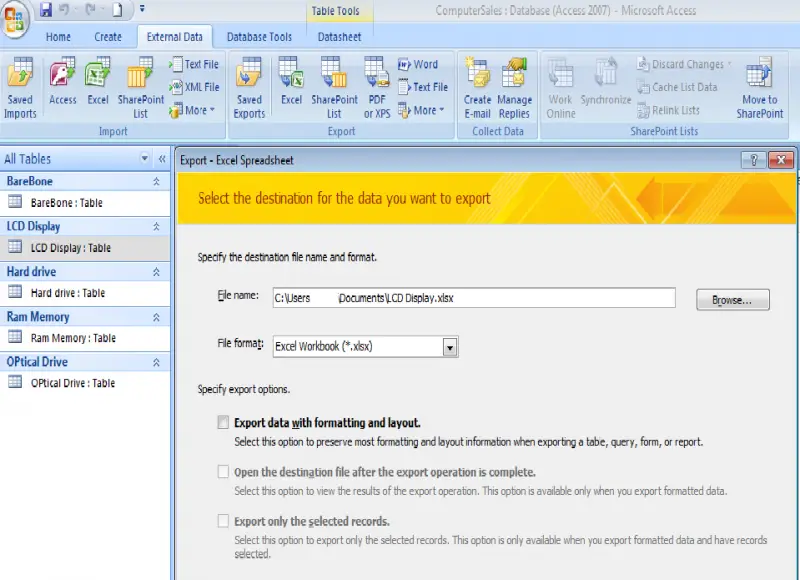
Task: Collapse the OPtical Drive group
Action: (x=157, y=362)
